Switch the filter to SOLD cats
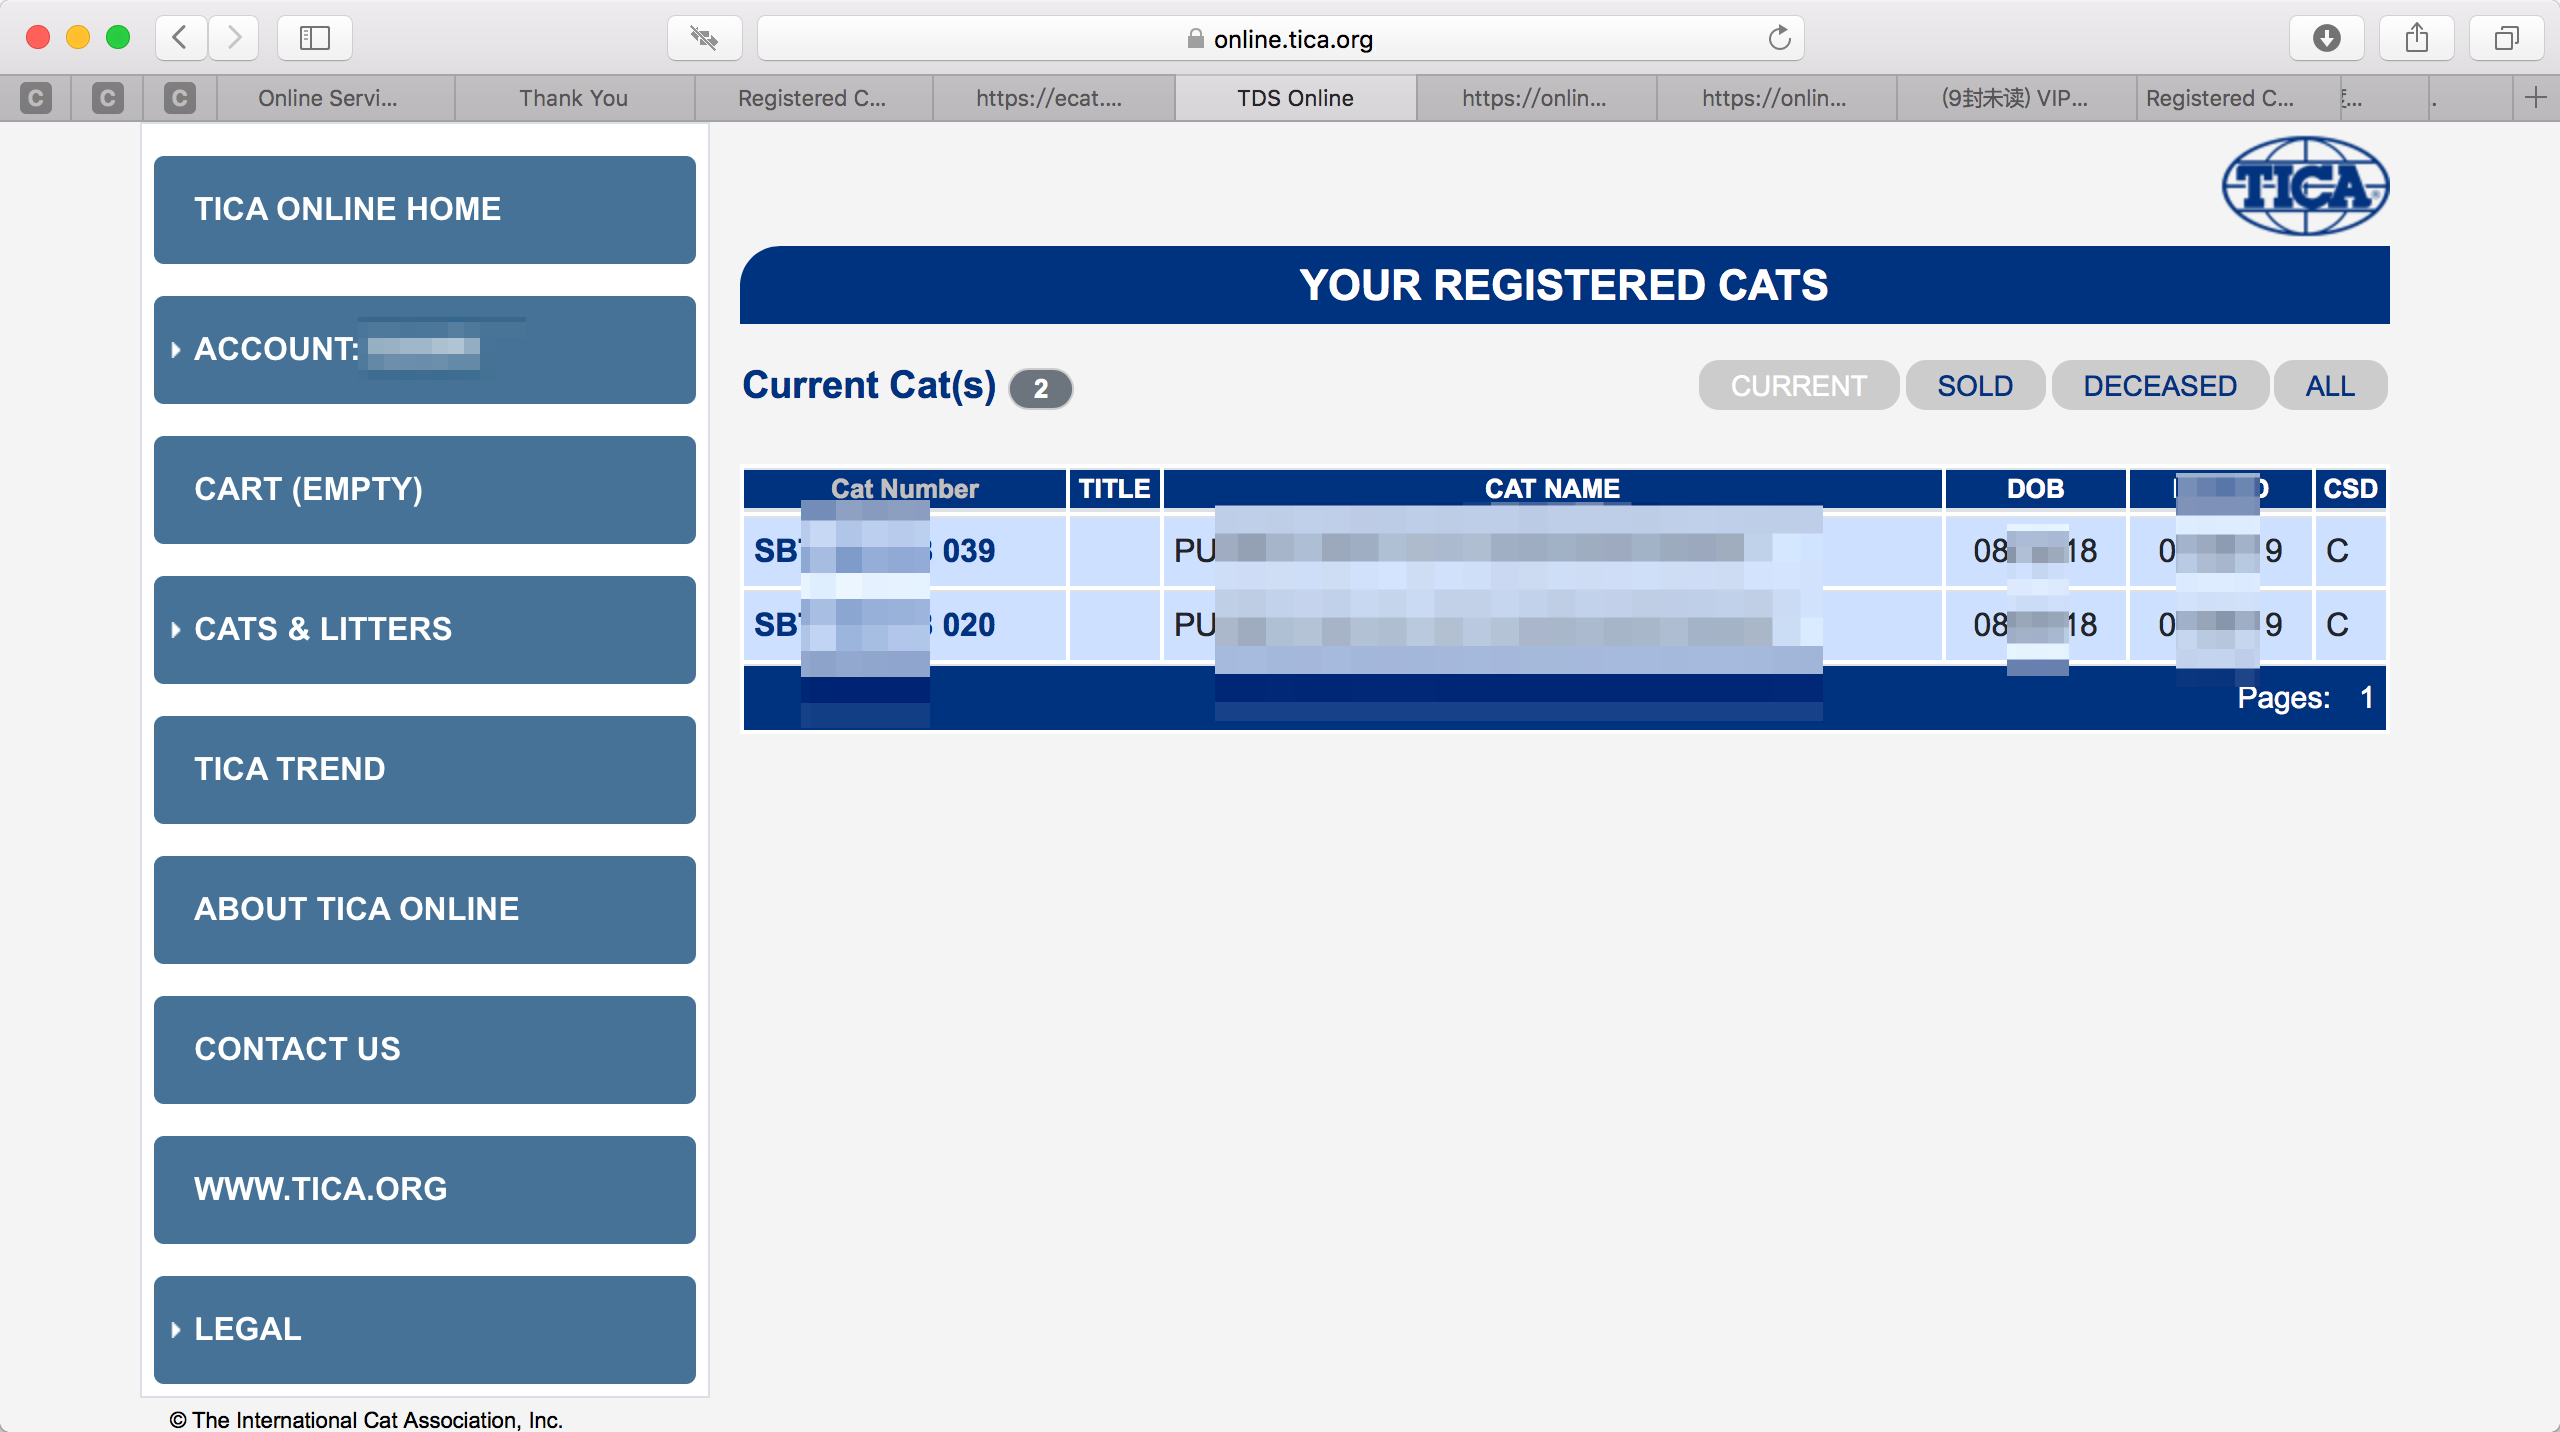The height and width of the screenshot is (1432, 2560). [1975, 386]
